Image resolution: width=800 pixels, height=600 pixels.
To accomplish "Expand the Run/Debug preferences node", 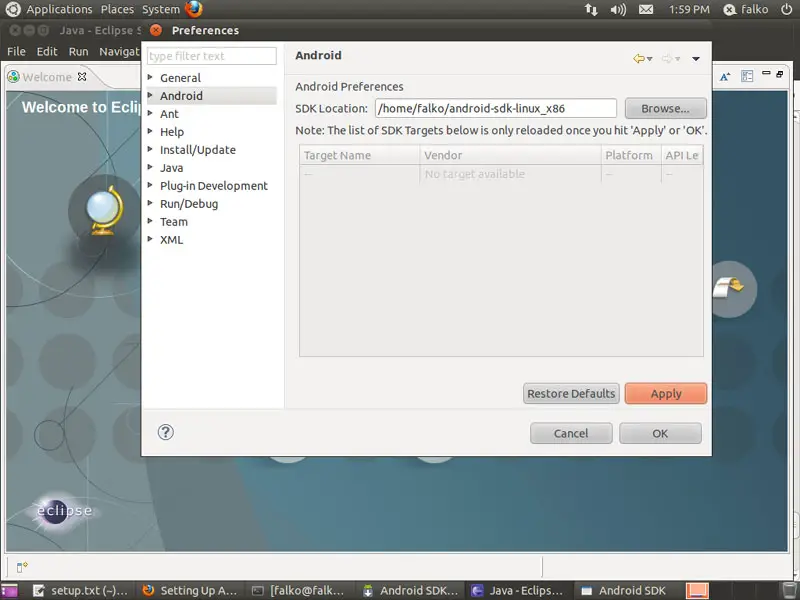I will click(x=150, y=203).
